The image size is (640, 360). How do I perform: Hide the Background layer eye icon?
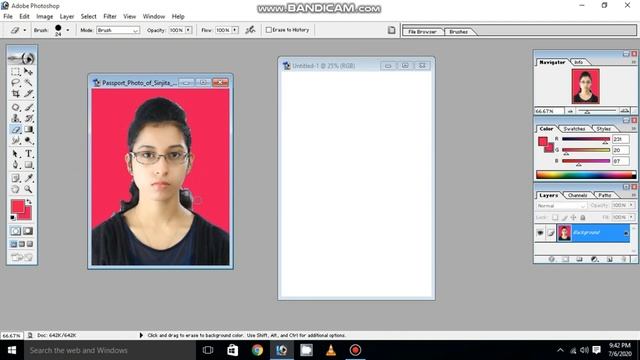tap(540, 233)
